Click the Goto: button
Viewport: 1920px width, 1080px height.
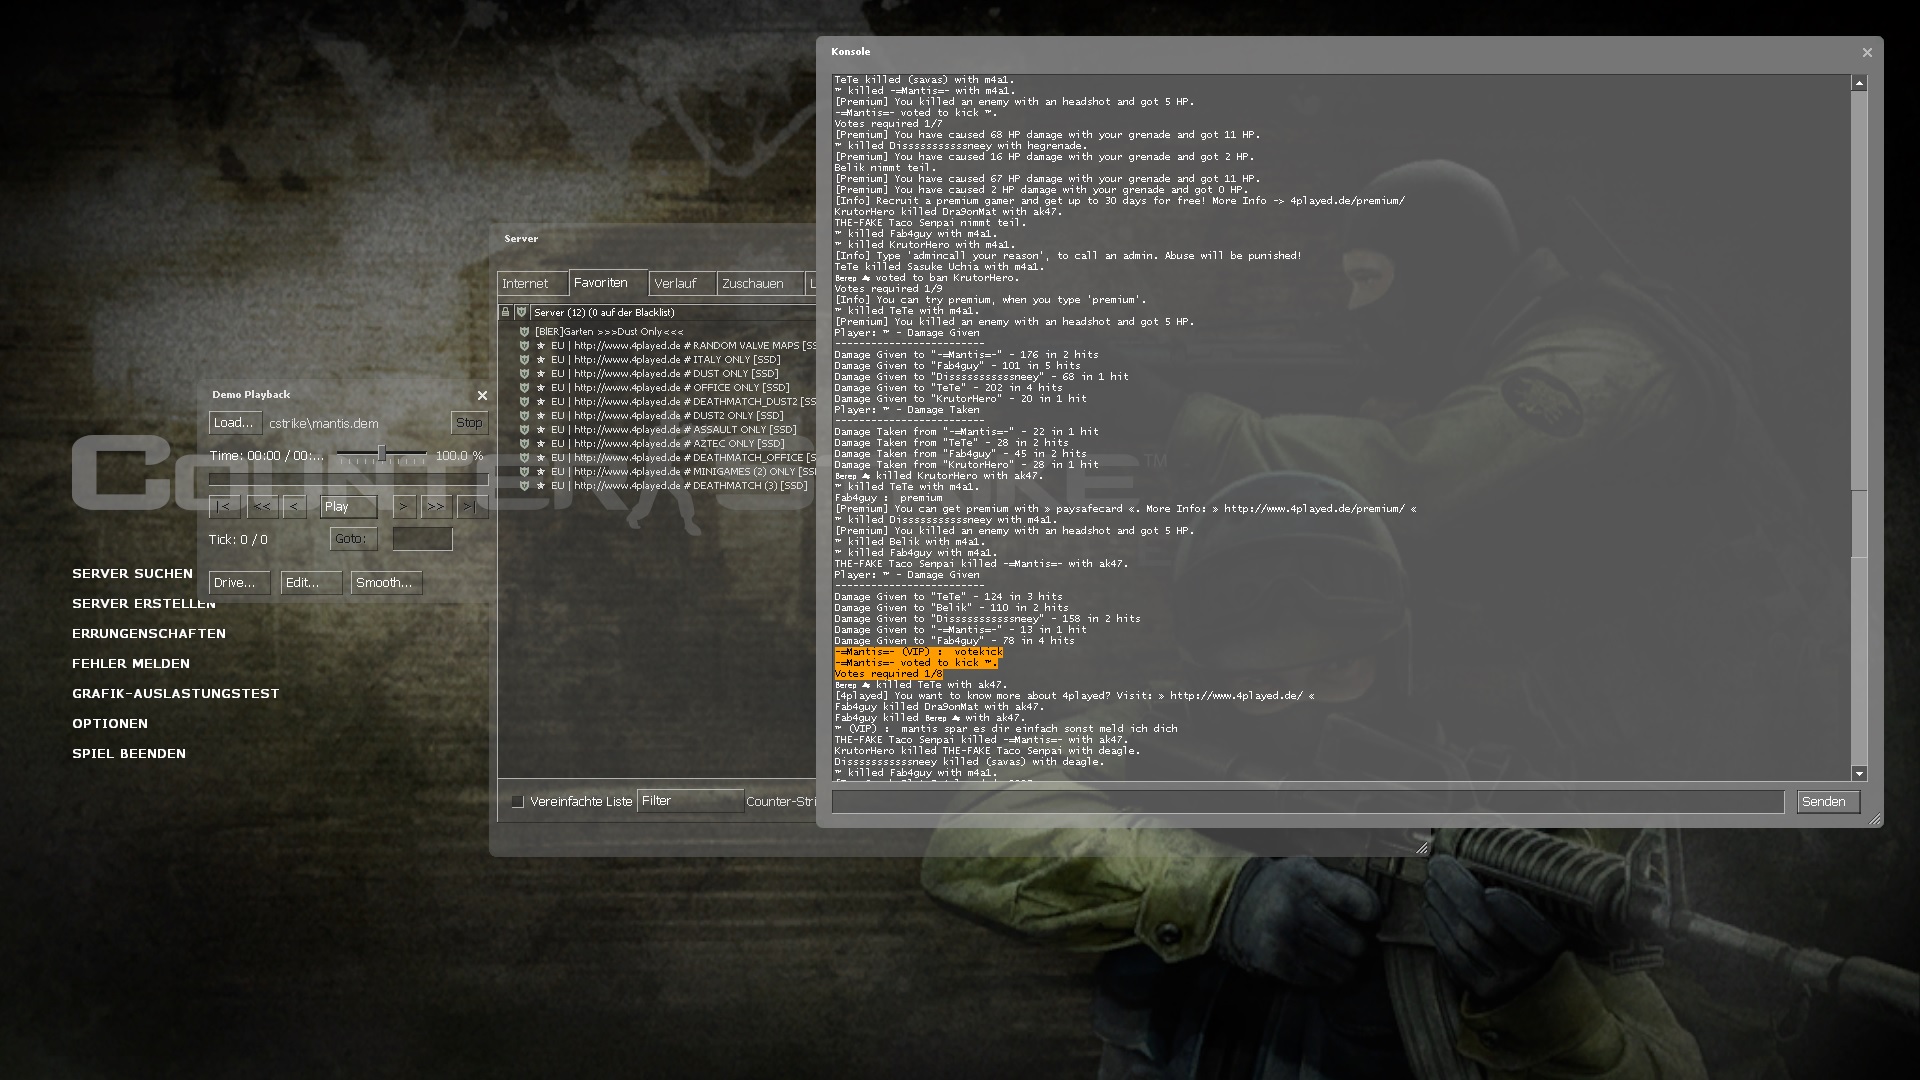tap(353, 539)
